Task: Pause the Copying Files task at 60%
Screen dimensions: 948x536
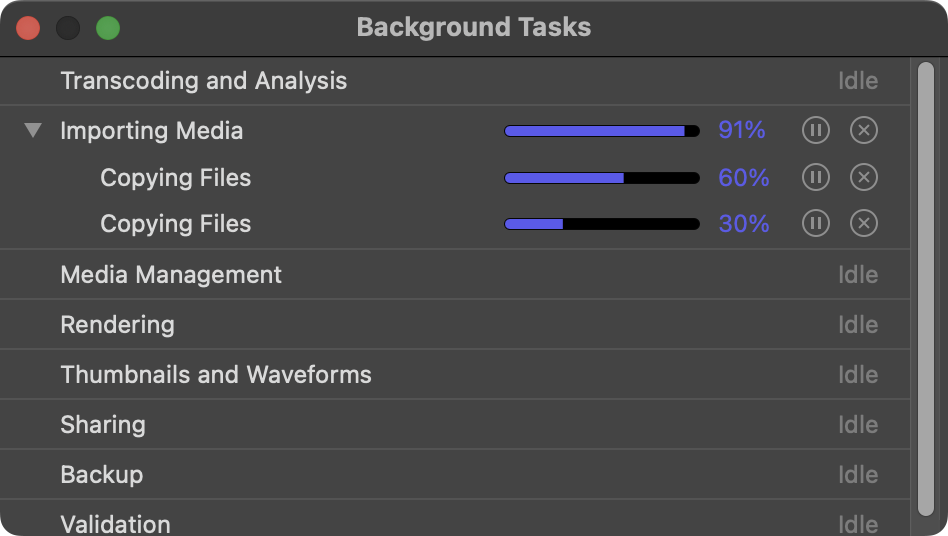Action: (x=816, y=178)
